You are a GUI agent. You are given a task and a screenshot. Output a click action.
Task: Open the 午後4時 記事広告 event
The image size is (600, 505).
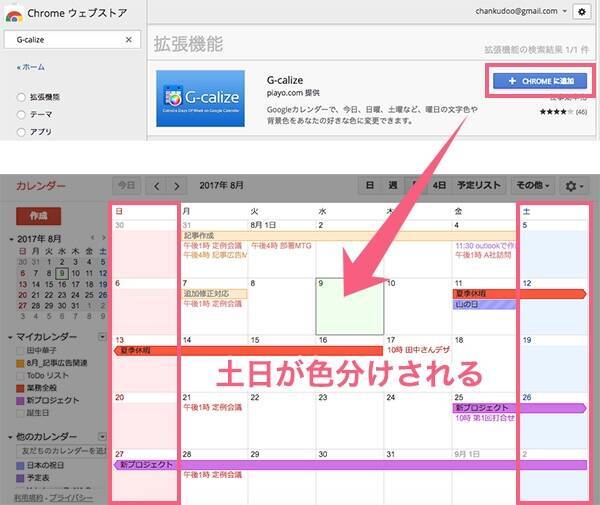[214, 255]
